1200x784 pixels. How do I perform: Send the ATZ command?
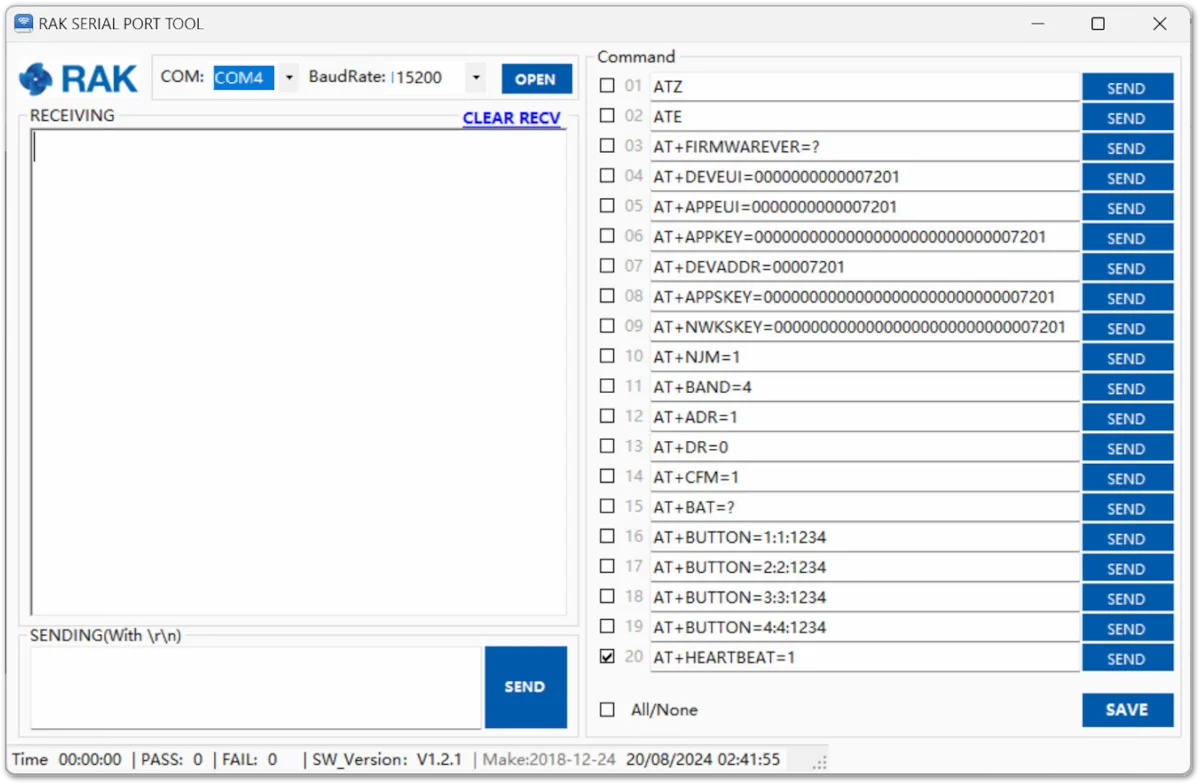pyautogui.click(x=1127, y=88)
